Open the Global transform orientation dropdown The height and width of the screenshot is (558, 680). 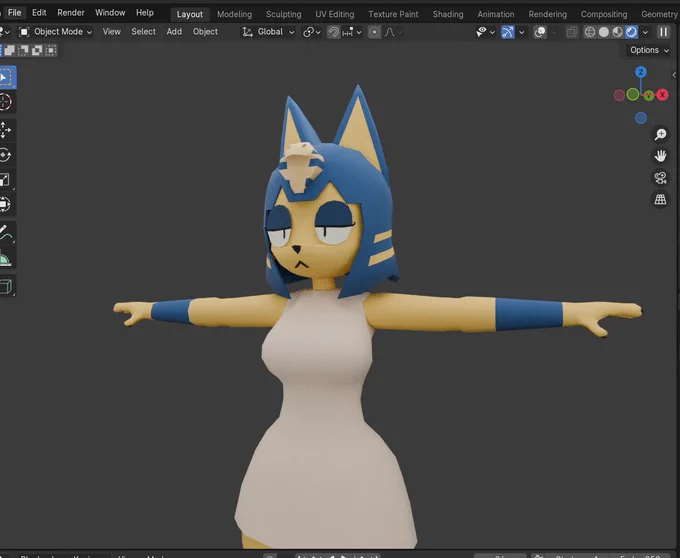pos(268,32)
